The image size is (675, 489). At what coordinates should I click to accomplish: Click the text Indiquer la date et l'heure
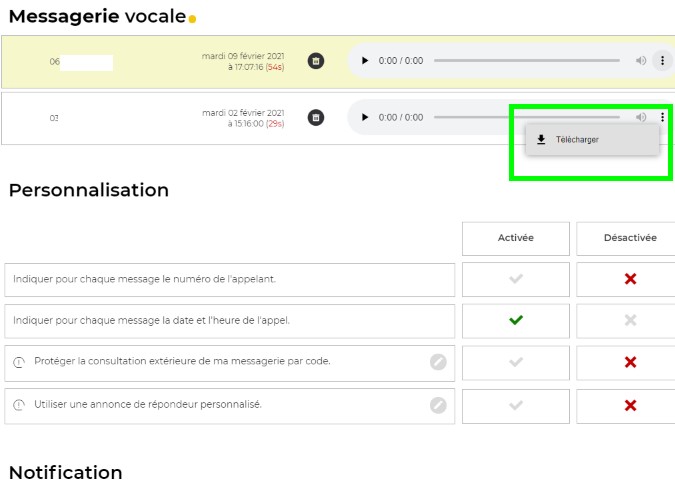click(151, 320)
